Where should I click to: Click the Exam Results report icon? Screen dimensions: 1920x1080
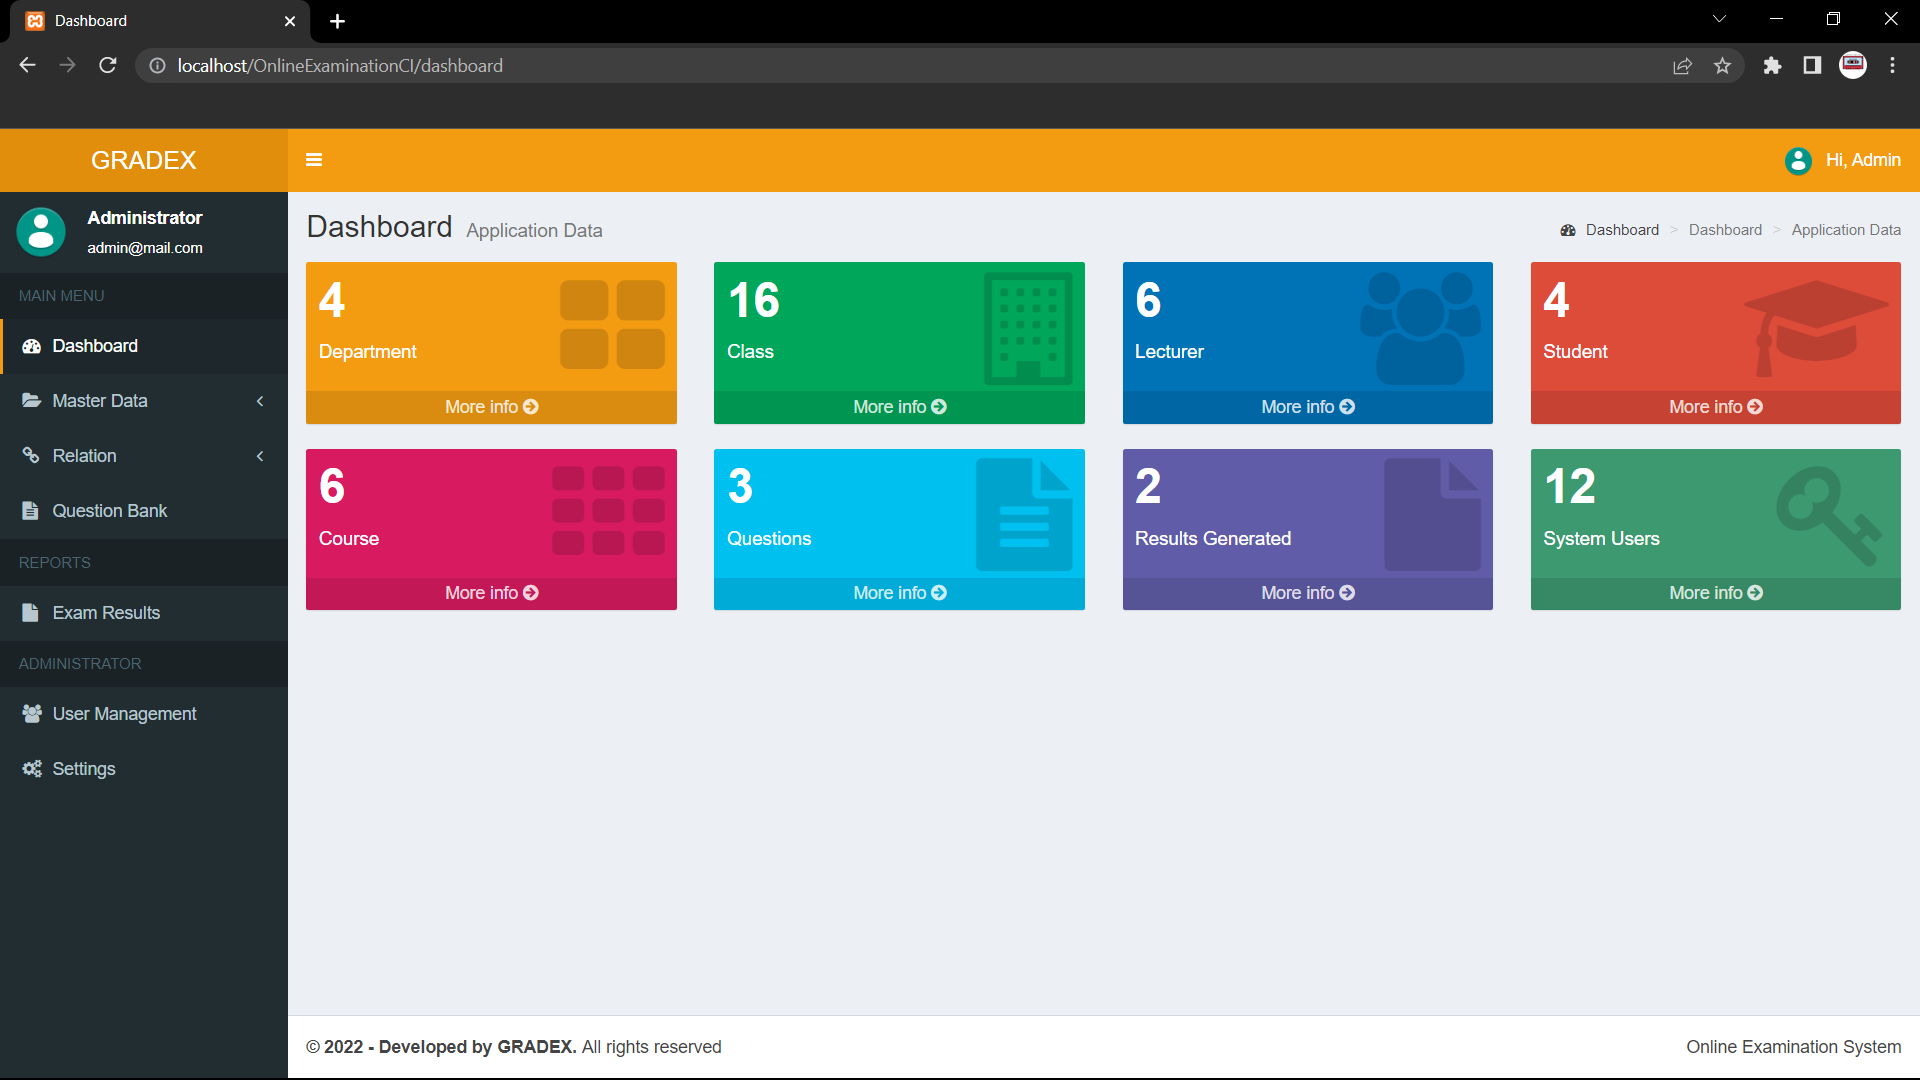click(32, 613)
